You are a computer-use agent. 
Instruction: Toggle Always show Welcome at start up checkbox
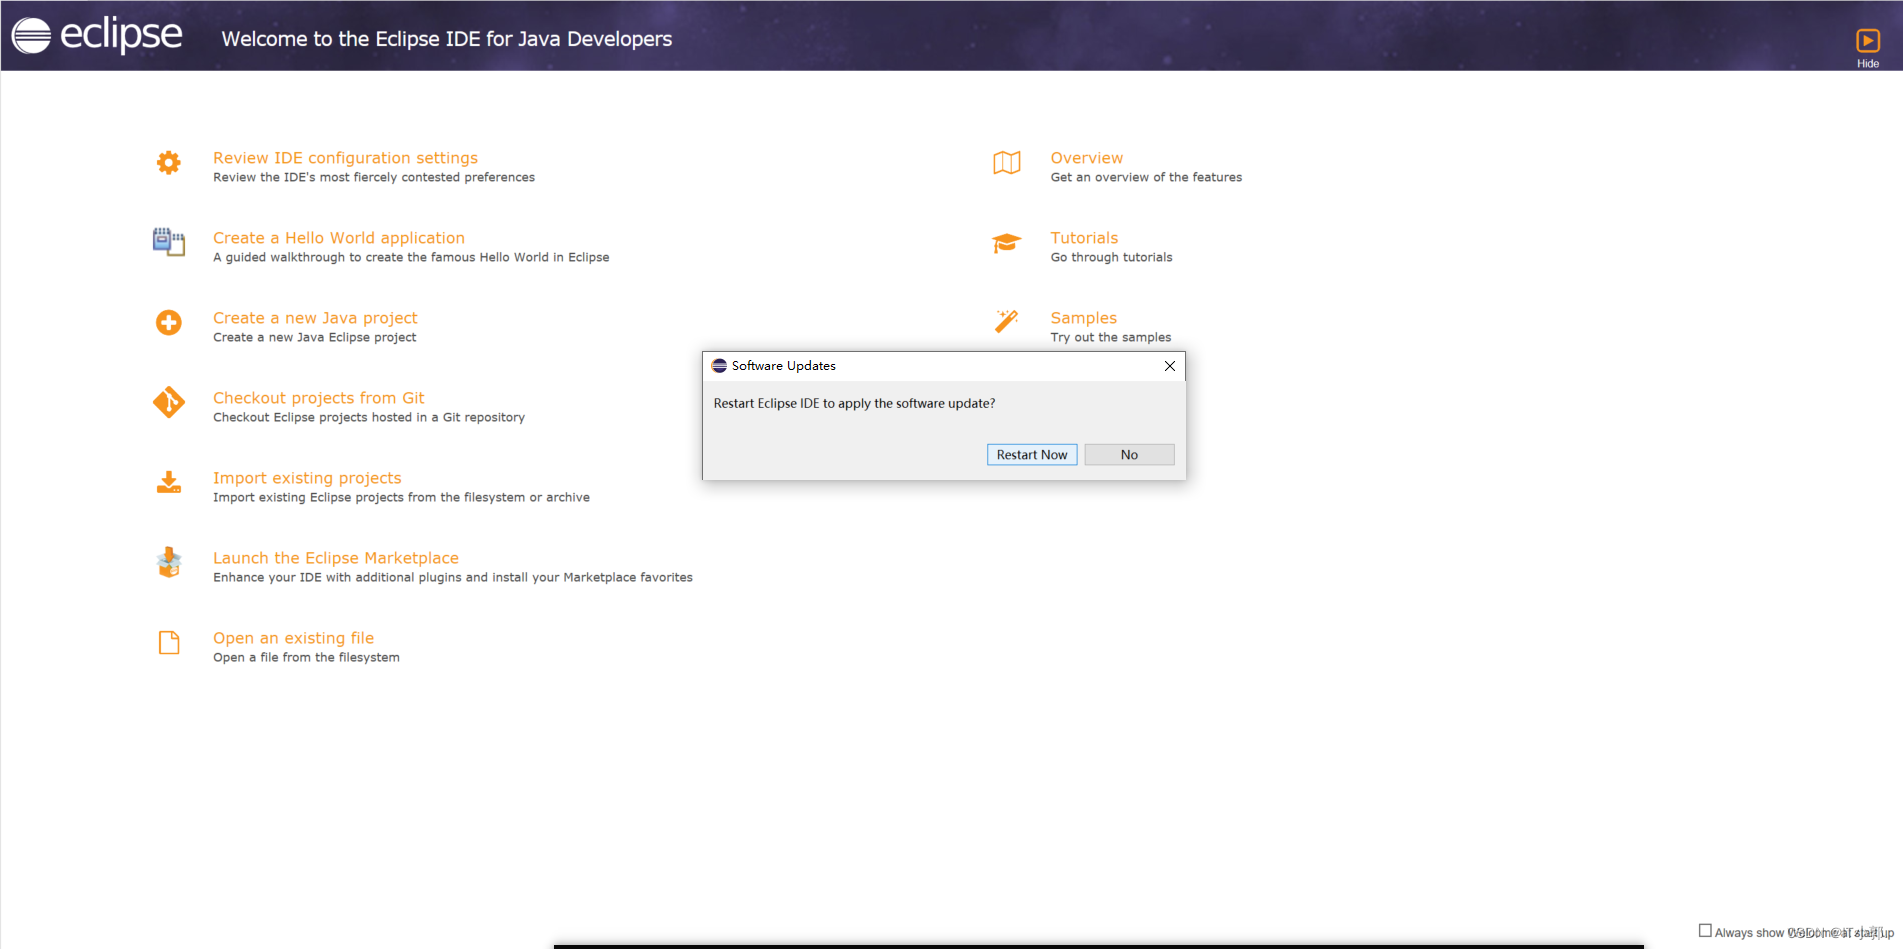click(x=1705, y=931)
